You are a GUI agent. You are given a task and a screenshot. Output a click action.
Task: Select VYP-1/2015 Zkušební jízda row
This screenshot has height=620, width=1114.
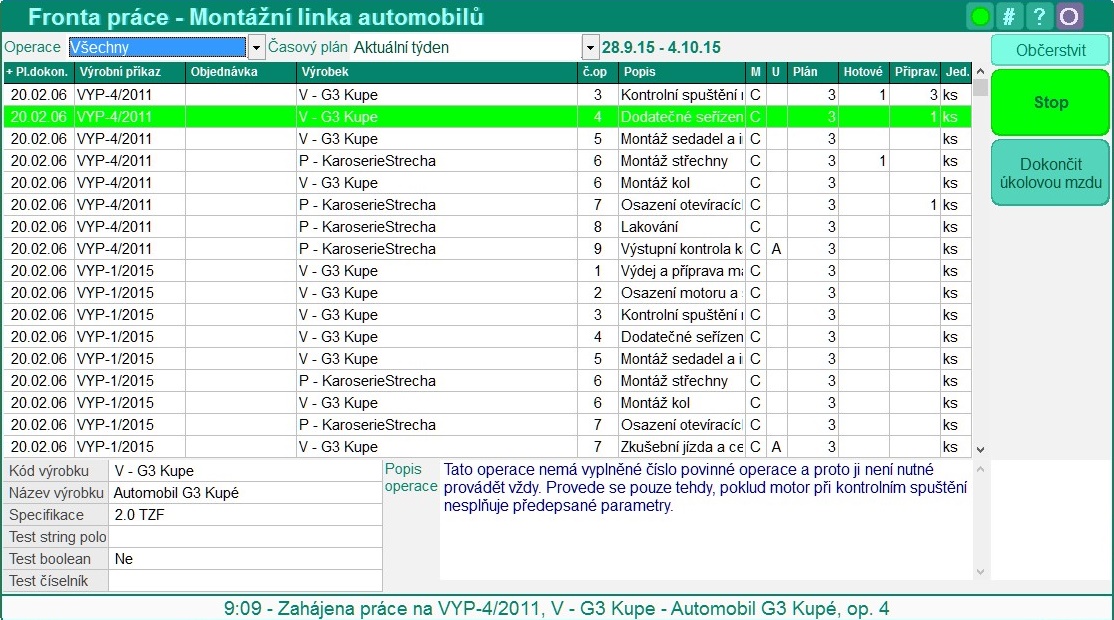tap(400, 447)
